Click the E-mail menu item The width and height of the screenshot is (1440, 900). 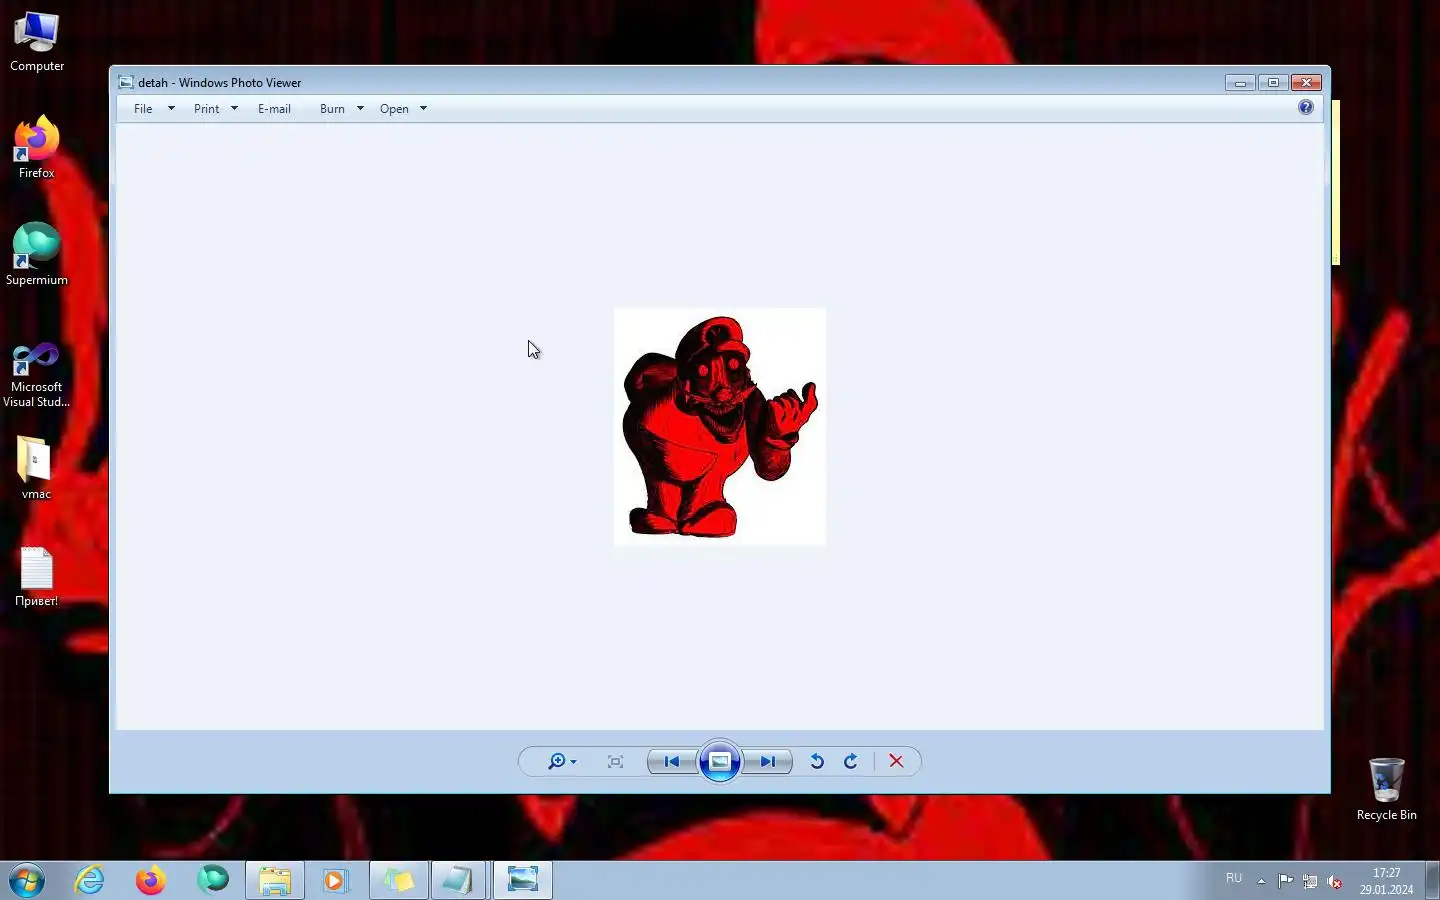point(274,109)
